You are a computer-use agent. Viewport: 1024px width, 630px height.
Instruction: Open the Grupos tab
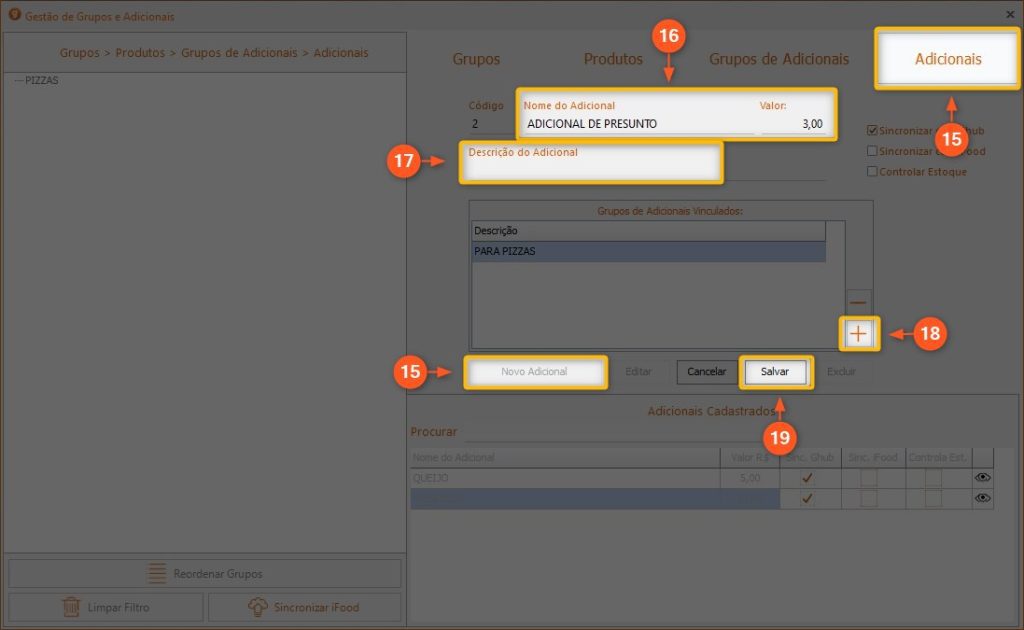pyautogui.click(x=476, y=59)
